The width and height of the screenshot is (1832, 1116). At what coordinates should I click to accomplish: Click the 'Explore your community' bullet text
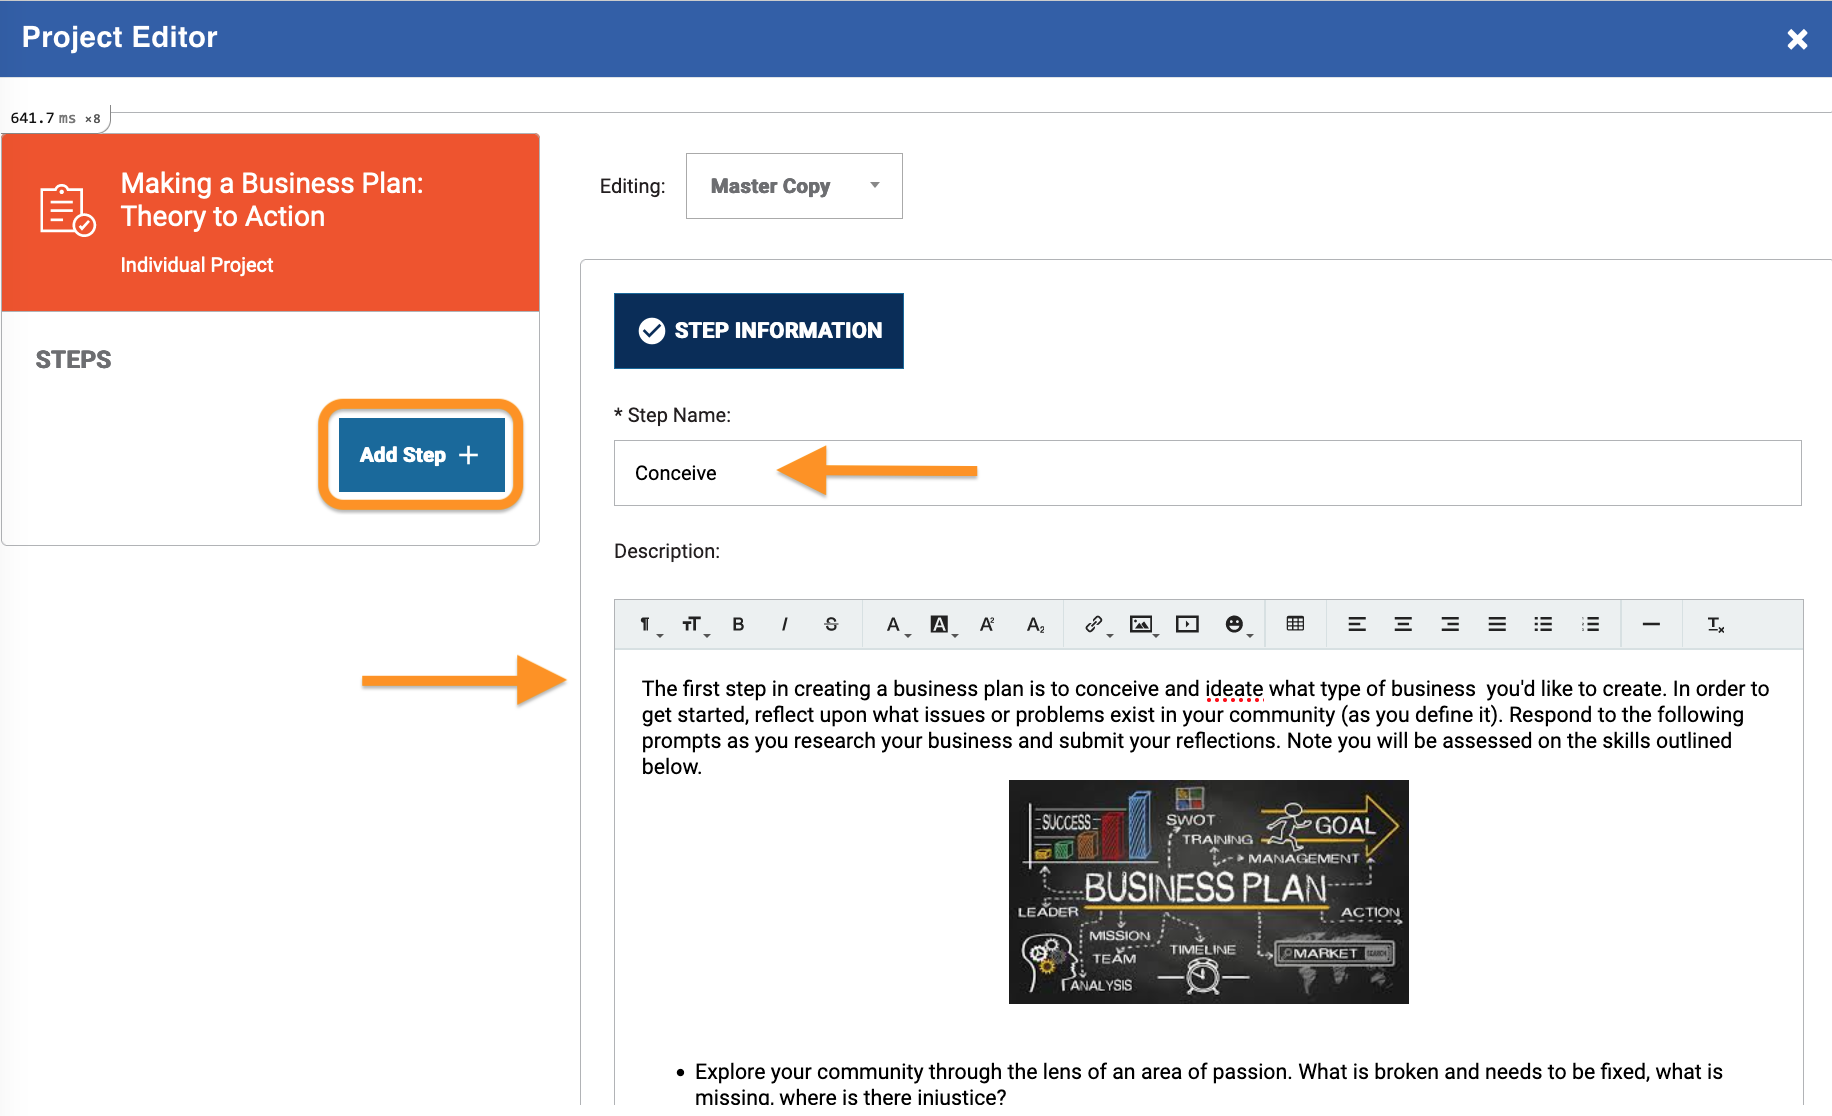pos(1208,1084)
